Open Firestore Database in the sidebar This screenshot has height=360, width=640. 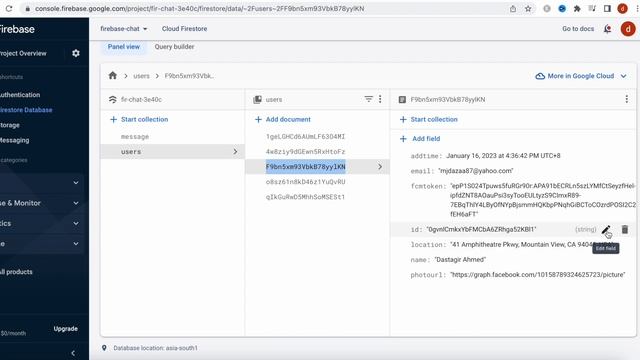tap(26, 110)
